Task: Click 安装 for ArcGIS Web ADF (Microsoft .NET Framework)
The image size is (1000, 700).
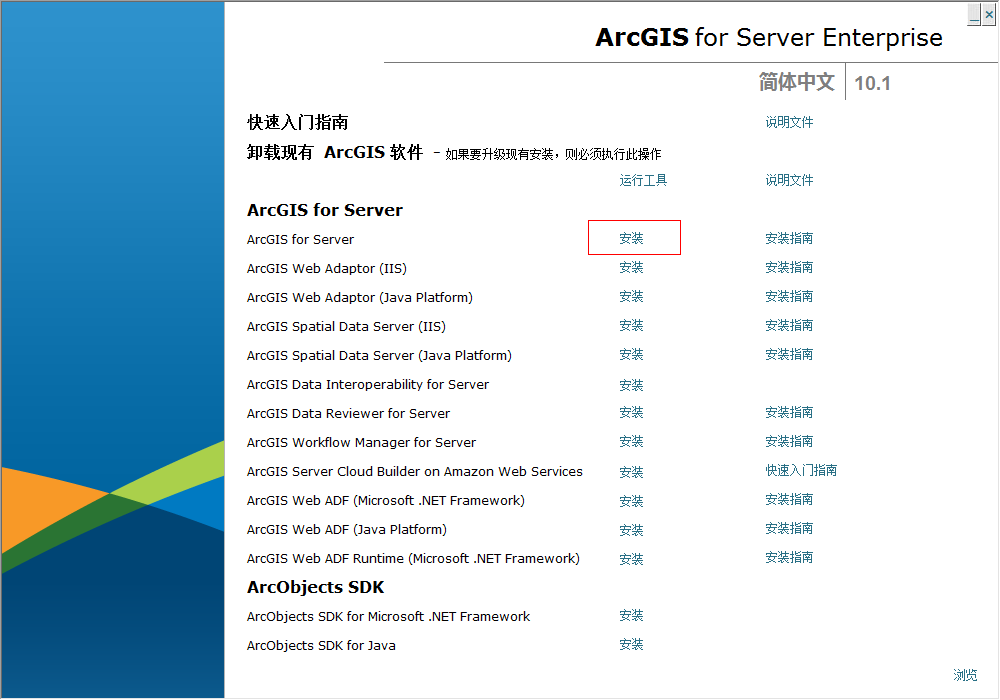Action: [x=631, y=502]
